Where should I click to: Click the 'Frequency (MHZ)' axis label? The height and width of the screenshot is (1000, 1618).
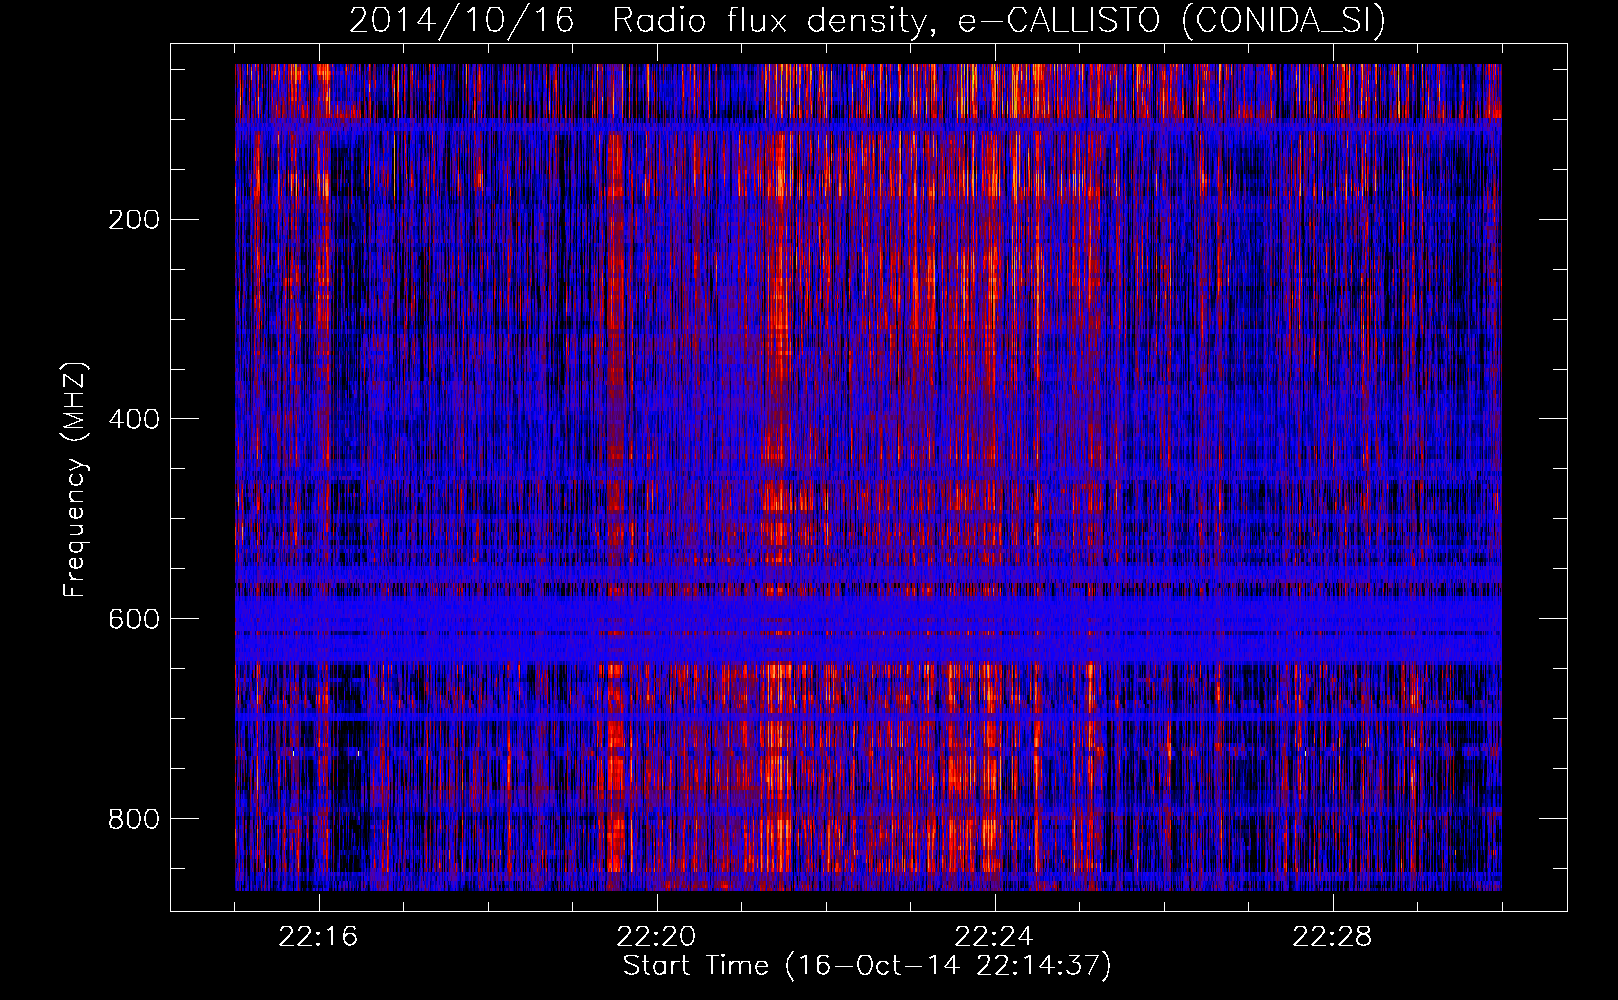[75, 479]
